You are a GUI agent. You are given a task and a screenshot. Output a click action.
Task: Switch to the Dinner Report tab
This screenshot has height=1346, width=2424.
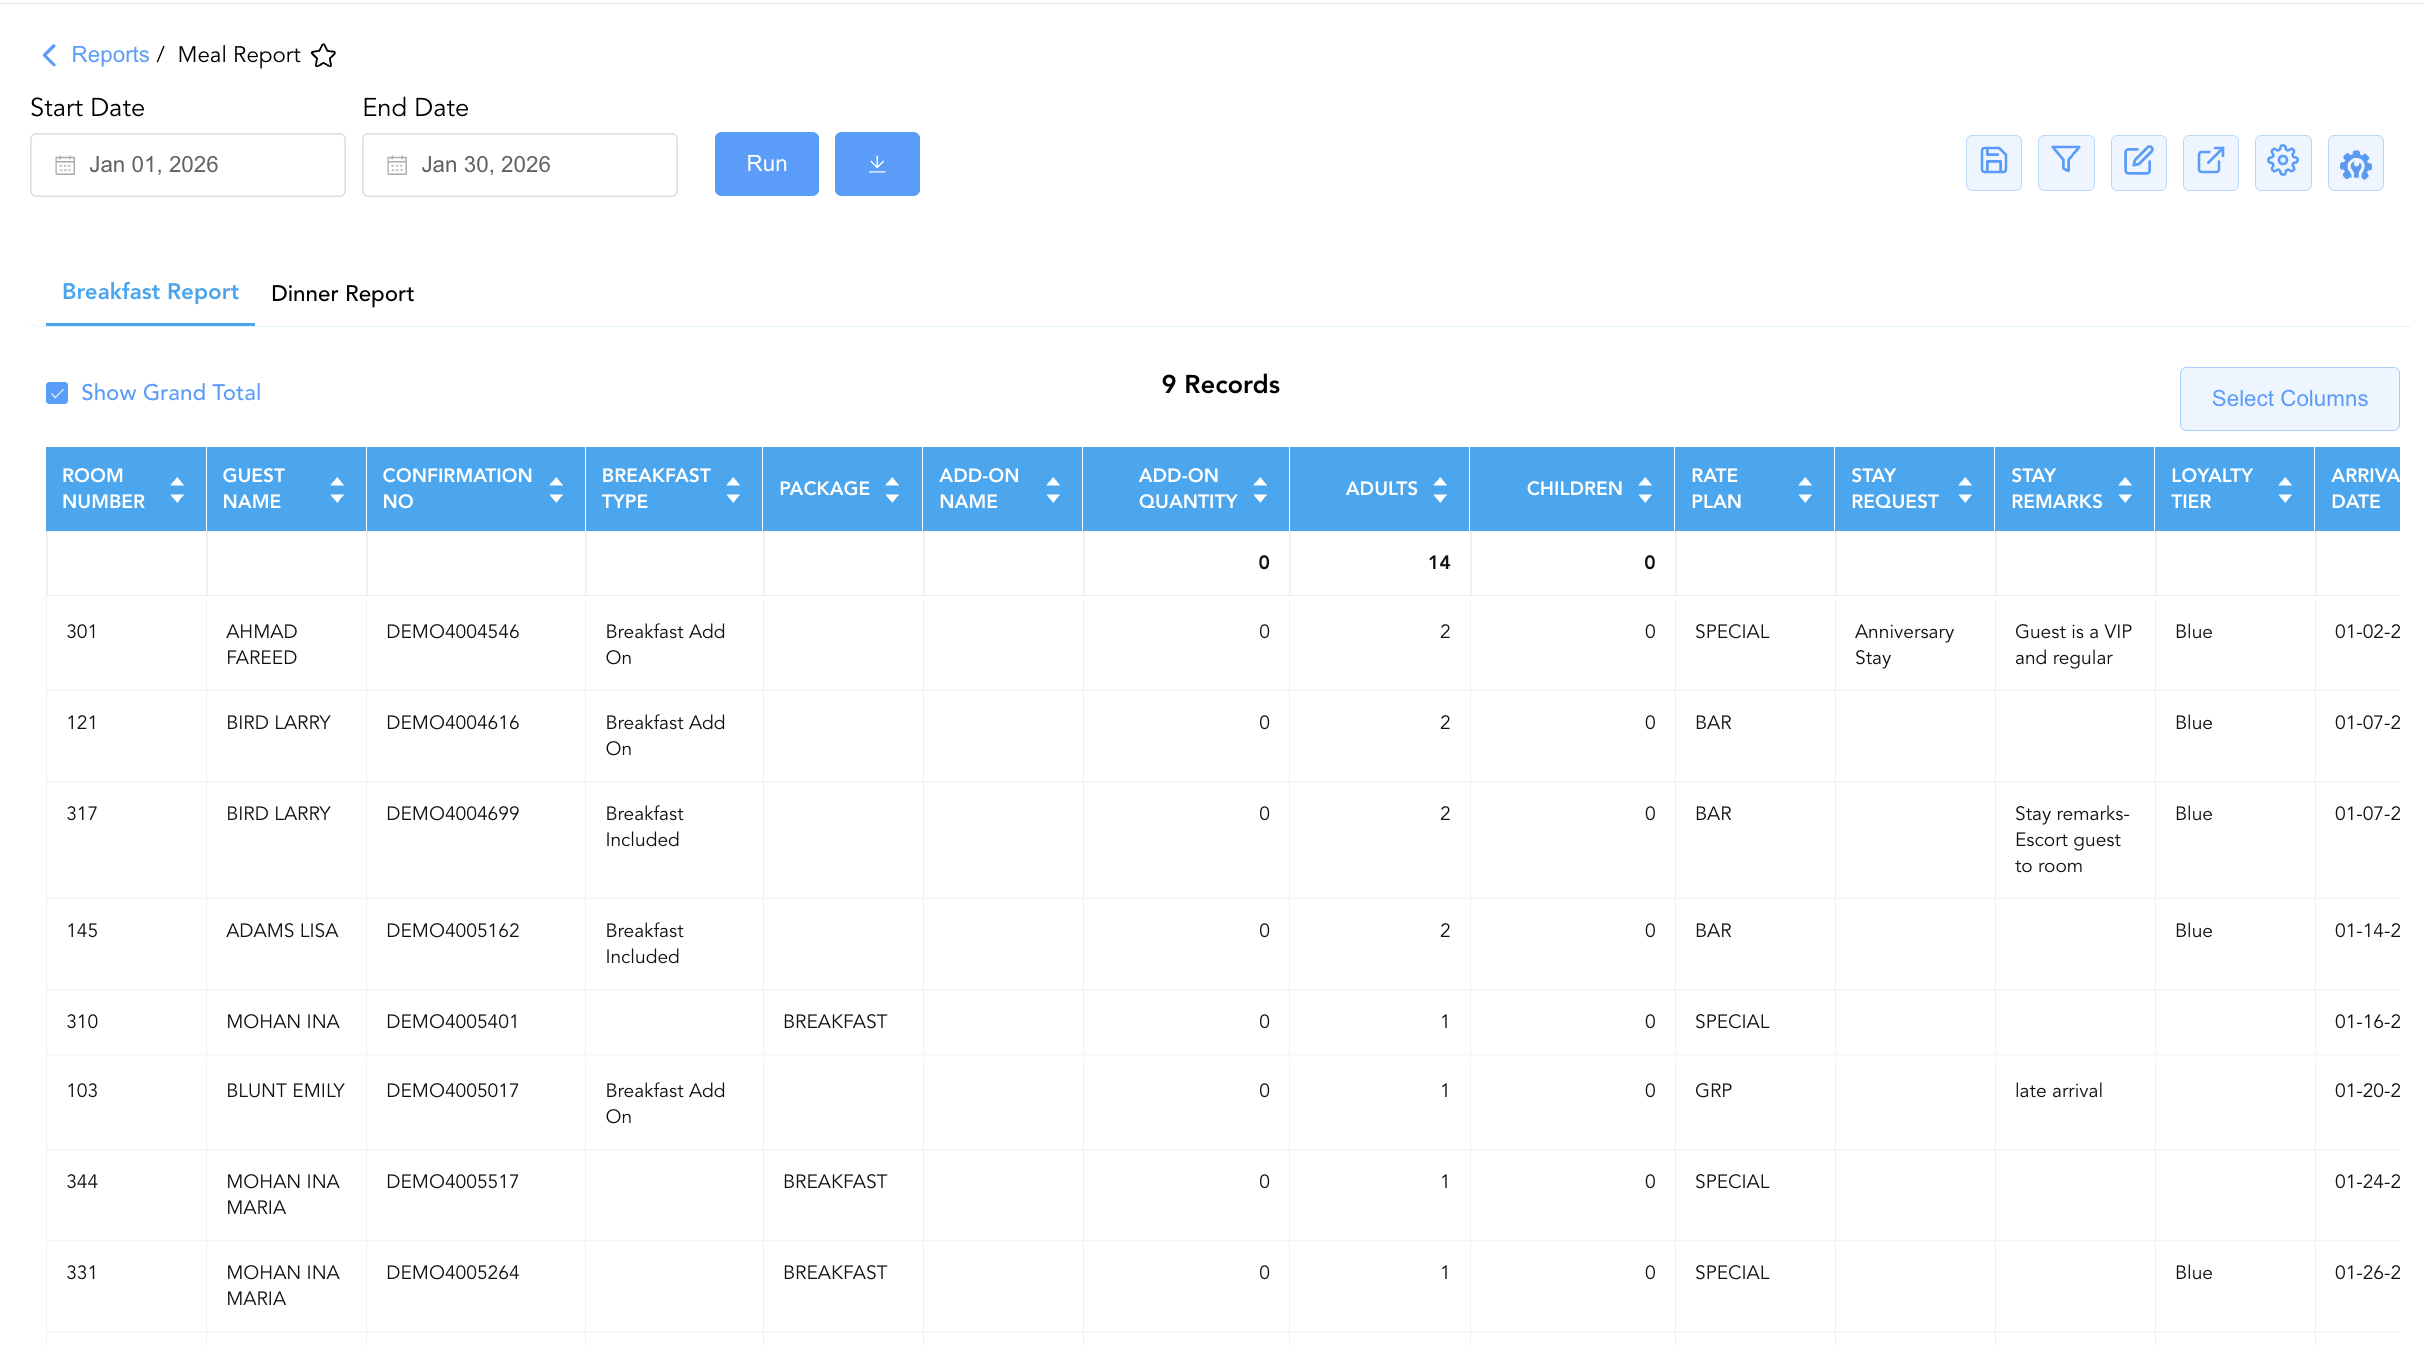point(342,294)
